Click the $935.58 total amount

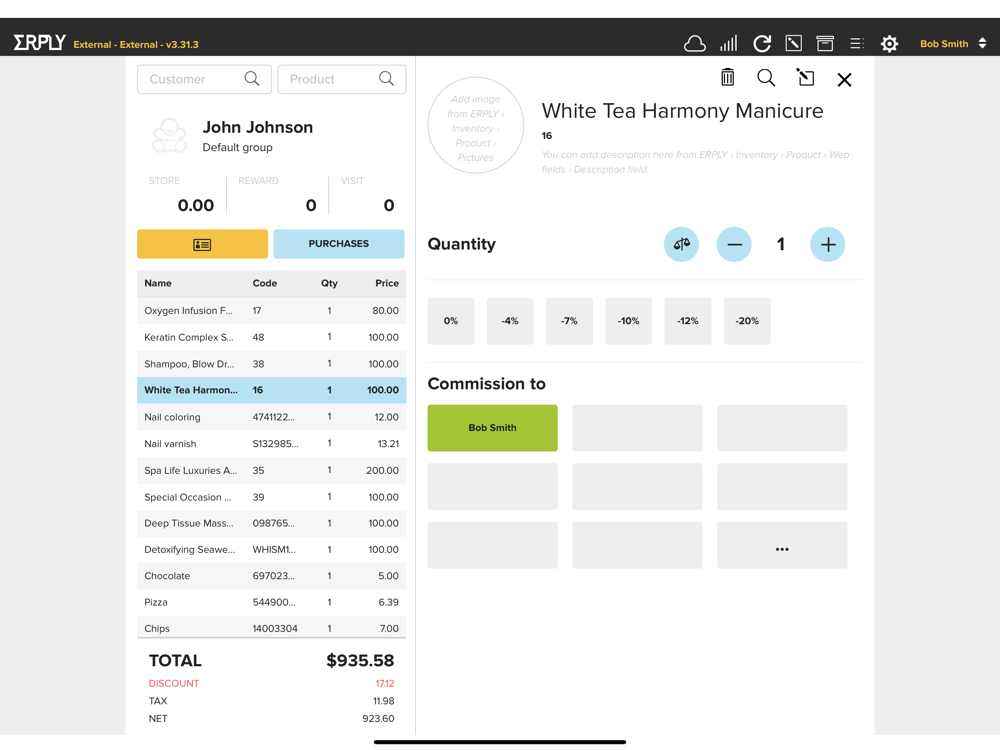pos(360,661)
